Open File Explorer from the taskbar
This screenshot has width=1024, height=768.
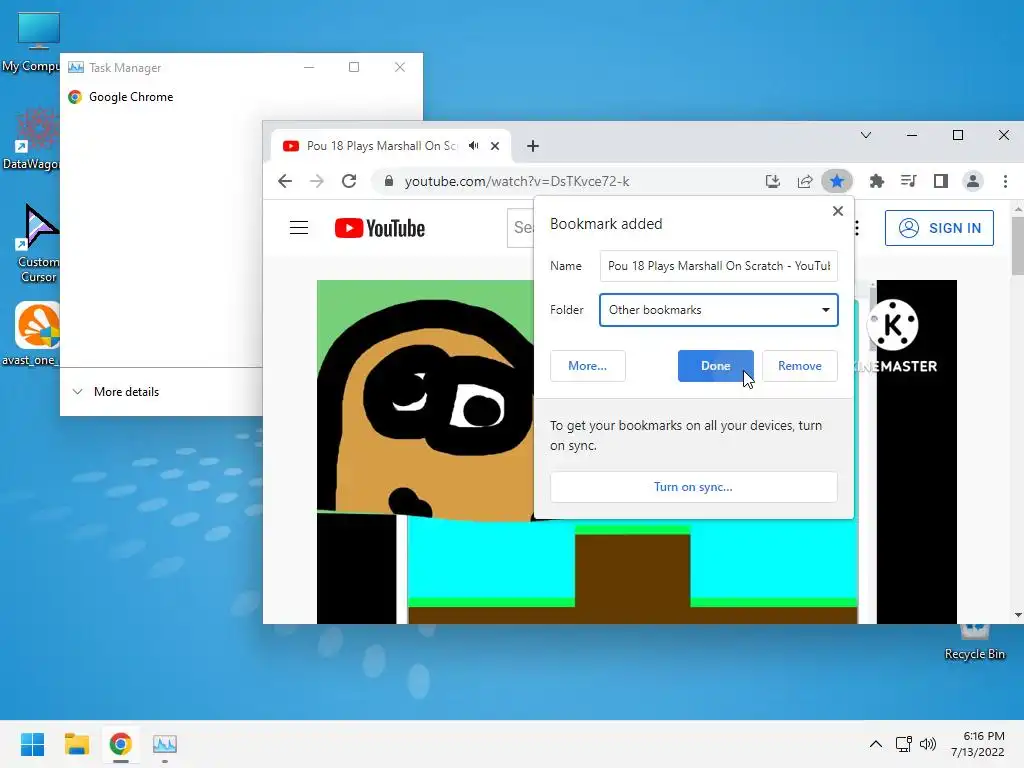(76, 744)
